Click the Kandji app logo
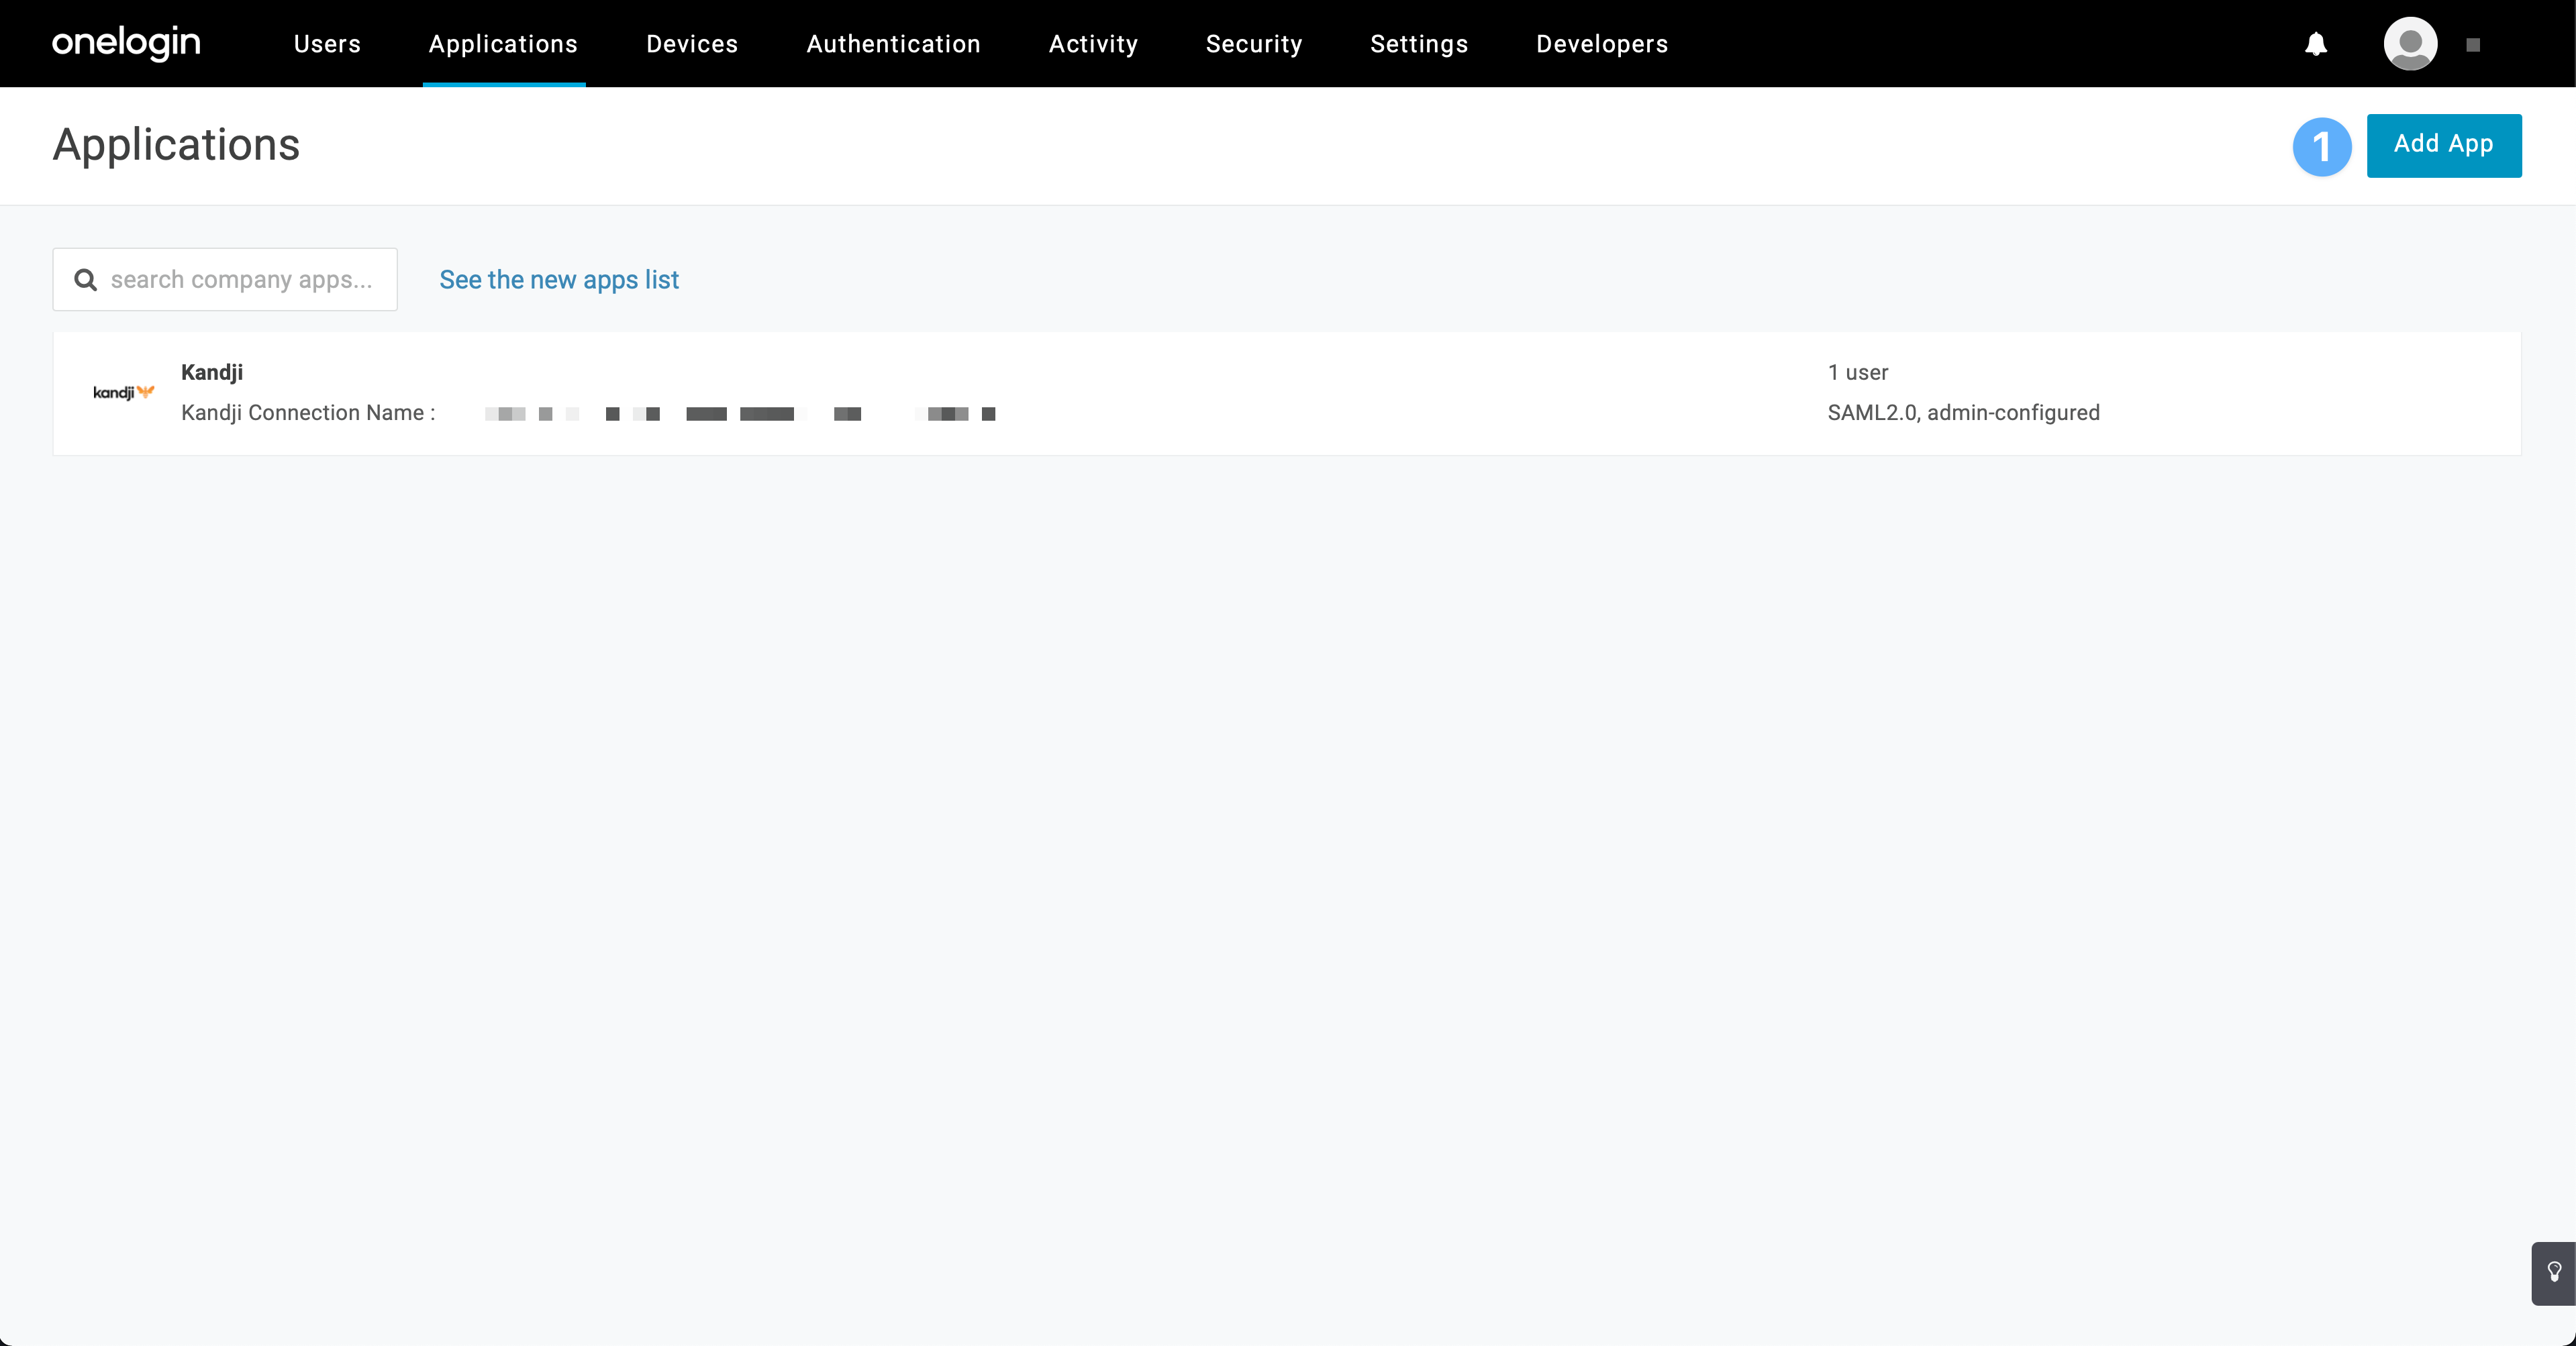 pyautogui.click(x=123, y=392)
